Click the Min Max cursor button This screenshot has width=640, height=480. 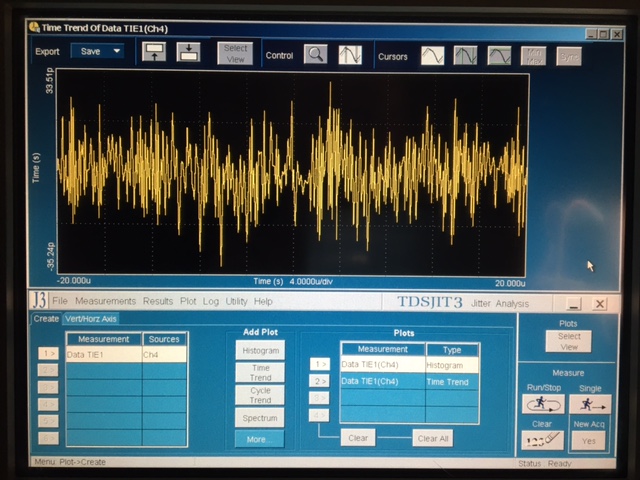coord(533,56)
